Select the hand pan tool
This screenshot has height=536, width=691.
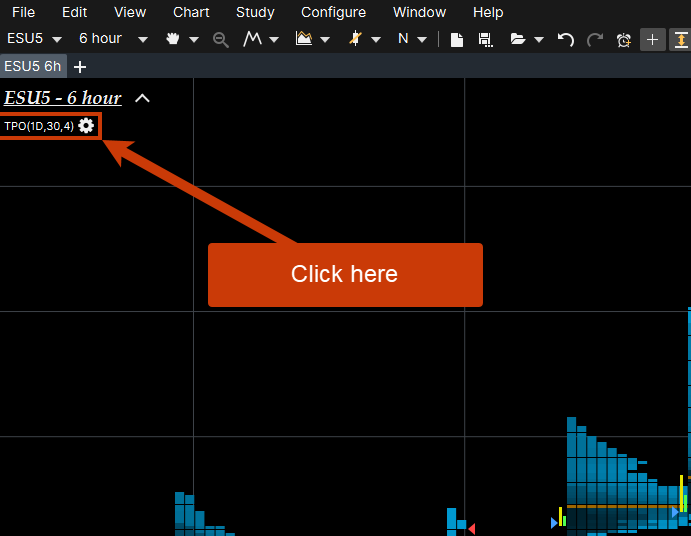coord(173,39)
